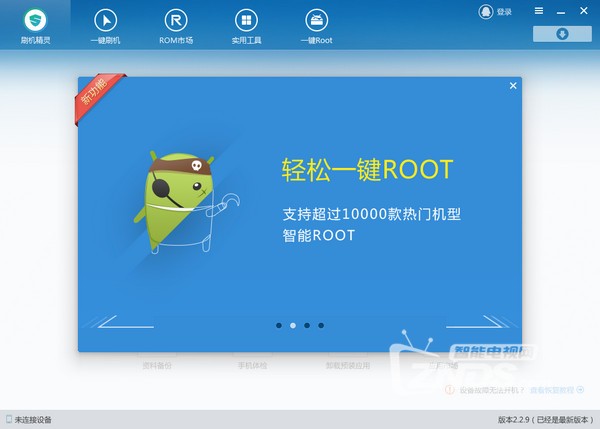Image resolution: width=600 pixels, height=429 pixels.
Task: Minimize the 刷机精灵 window
Action: pos(561,11)
